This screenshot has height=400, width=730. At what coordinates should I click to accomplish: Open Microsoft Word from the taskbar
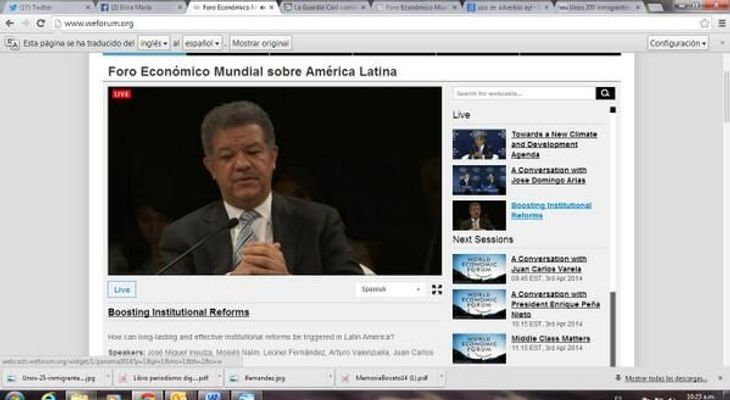click(212, 396)
